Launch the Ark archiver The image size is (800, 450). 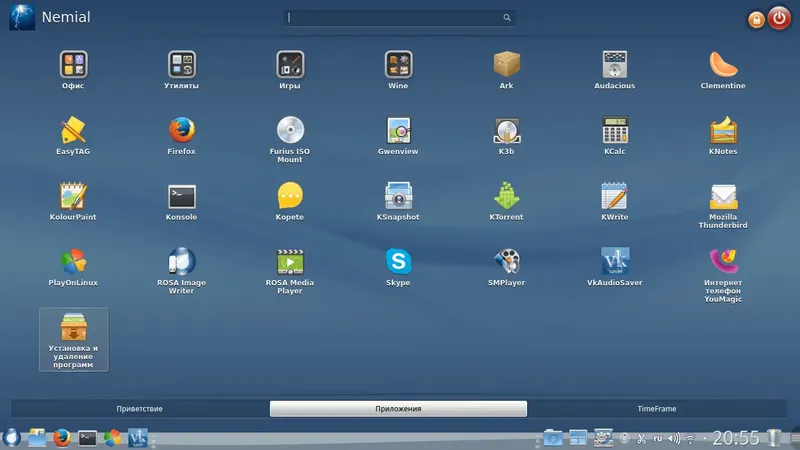(507, 70)
